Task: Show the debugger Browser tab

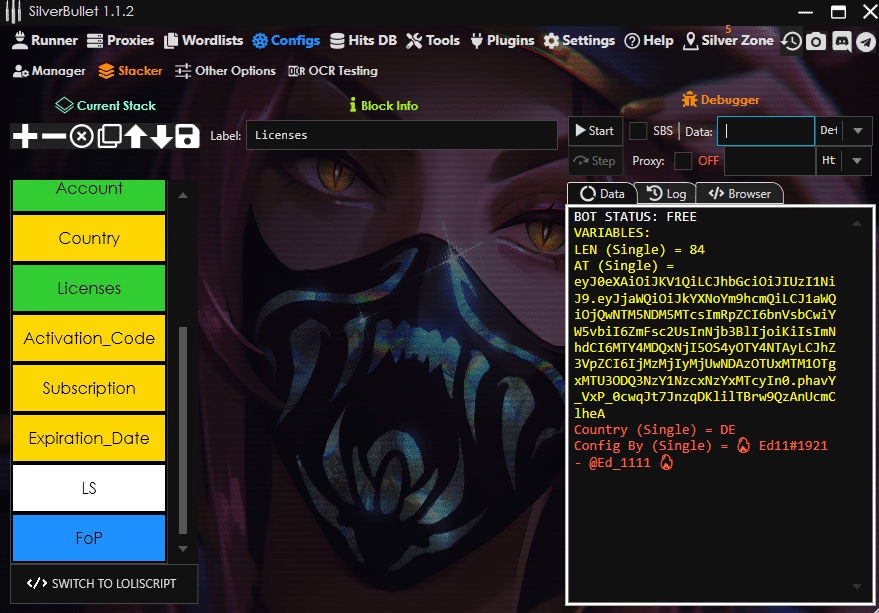Action: 739,193
